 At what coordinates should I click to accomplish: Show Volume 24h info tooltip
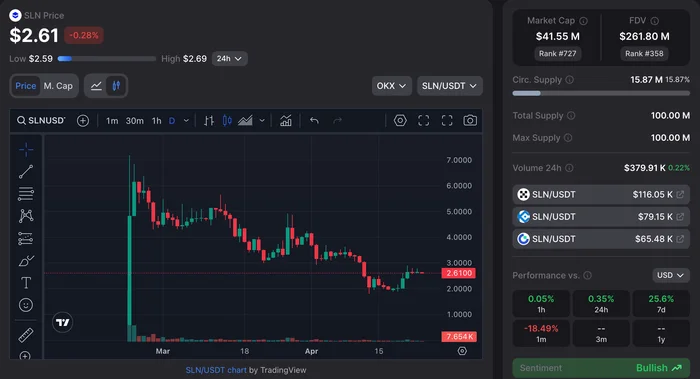[569, 168]
